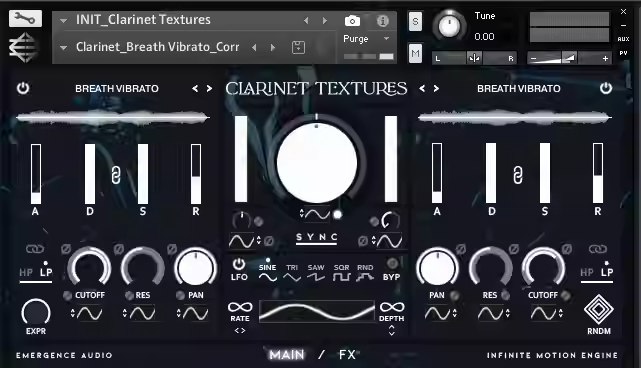
Task: Click the right CUTOFF modulation sine icon
Action: [x=543, y=314]
